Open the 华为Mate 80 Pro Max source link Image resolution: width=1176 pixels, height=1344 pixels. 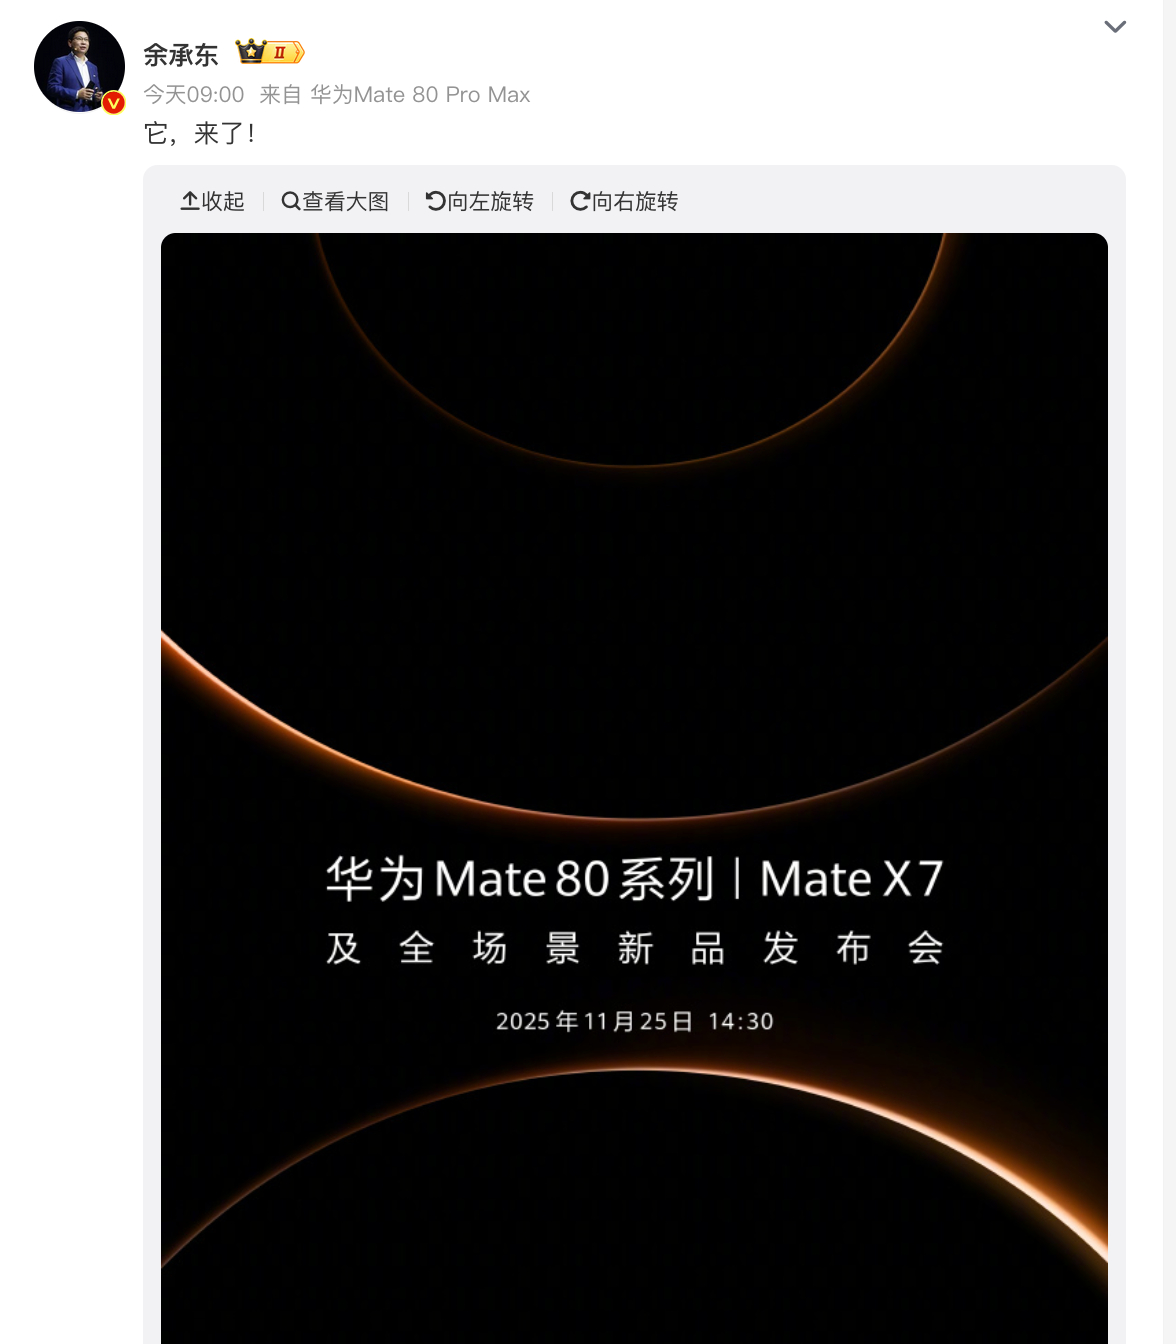click(x=420, y=95)
